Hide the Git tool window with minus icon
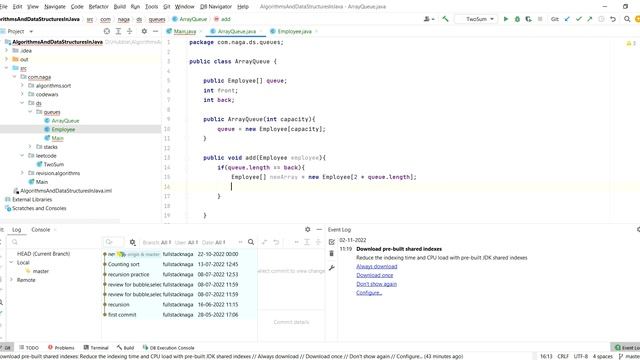The image size is (640, 360). pyautogui.click(x=319, y=229)
